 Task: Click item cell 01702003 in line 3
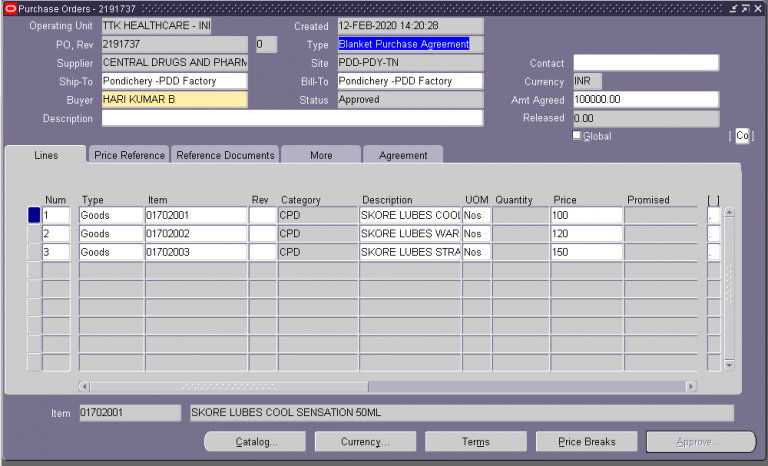196,252
